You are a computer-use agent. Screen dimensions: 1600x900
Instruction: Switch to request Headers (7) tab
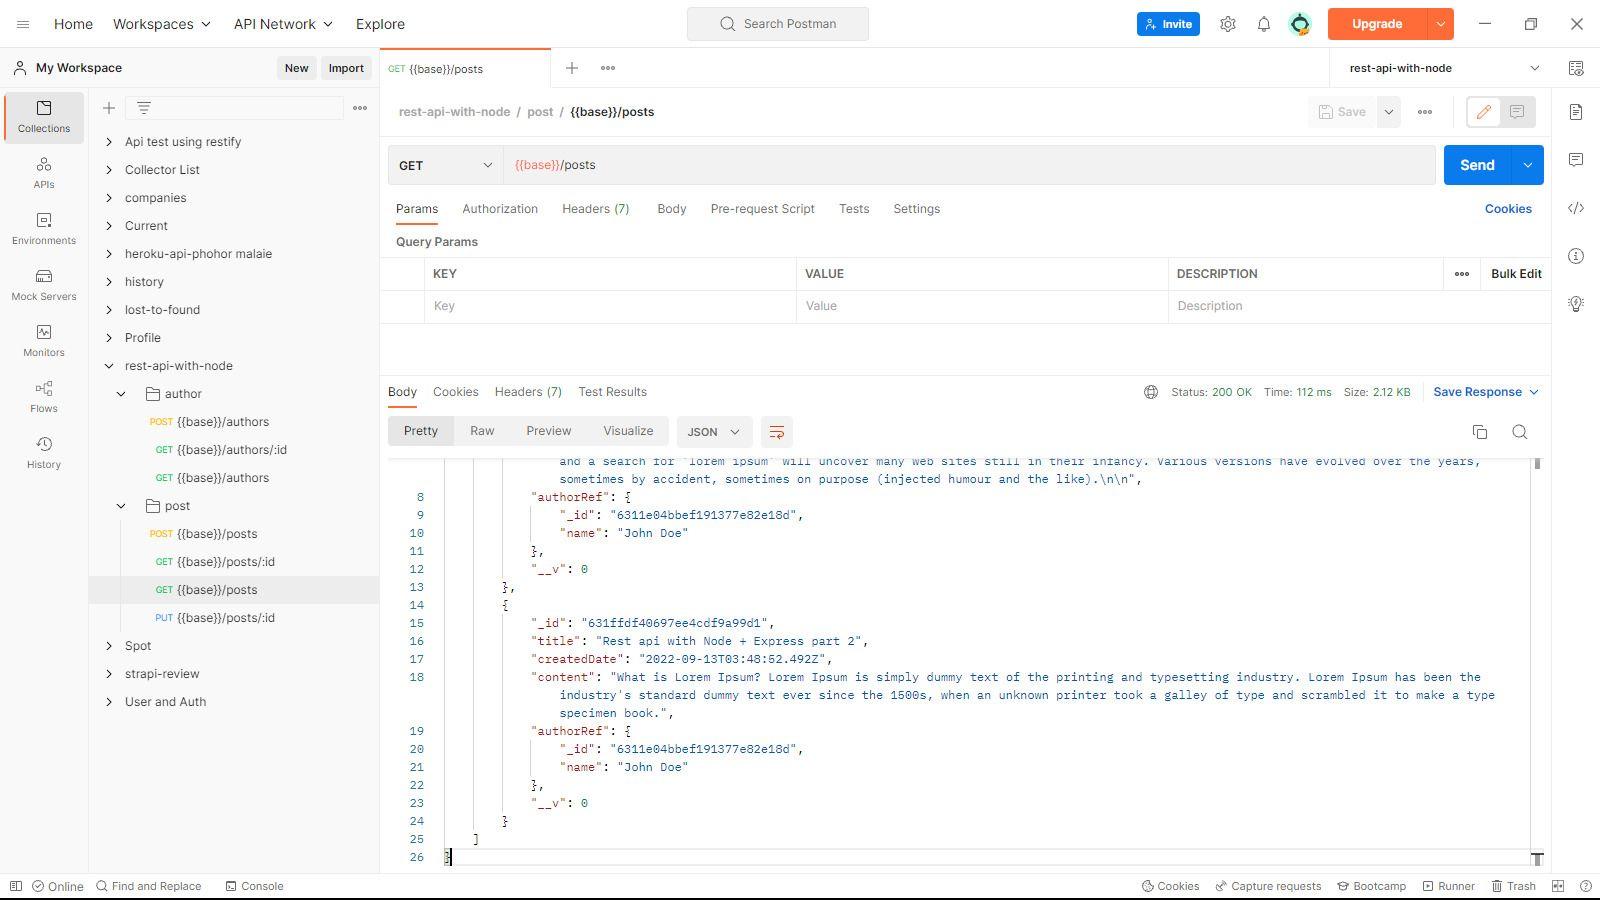pos(595,209)
